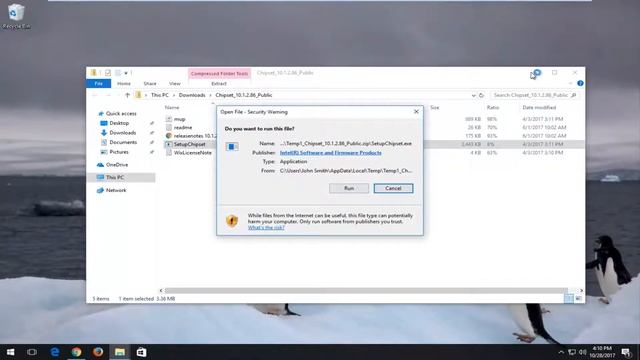640x360 pixels.
Task: Select OneDrive in navigation pane
Action: pos(117,165)
